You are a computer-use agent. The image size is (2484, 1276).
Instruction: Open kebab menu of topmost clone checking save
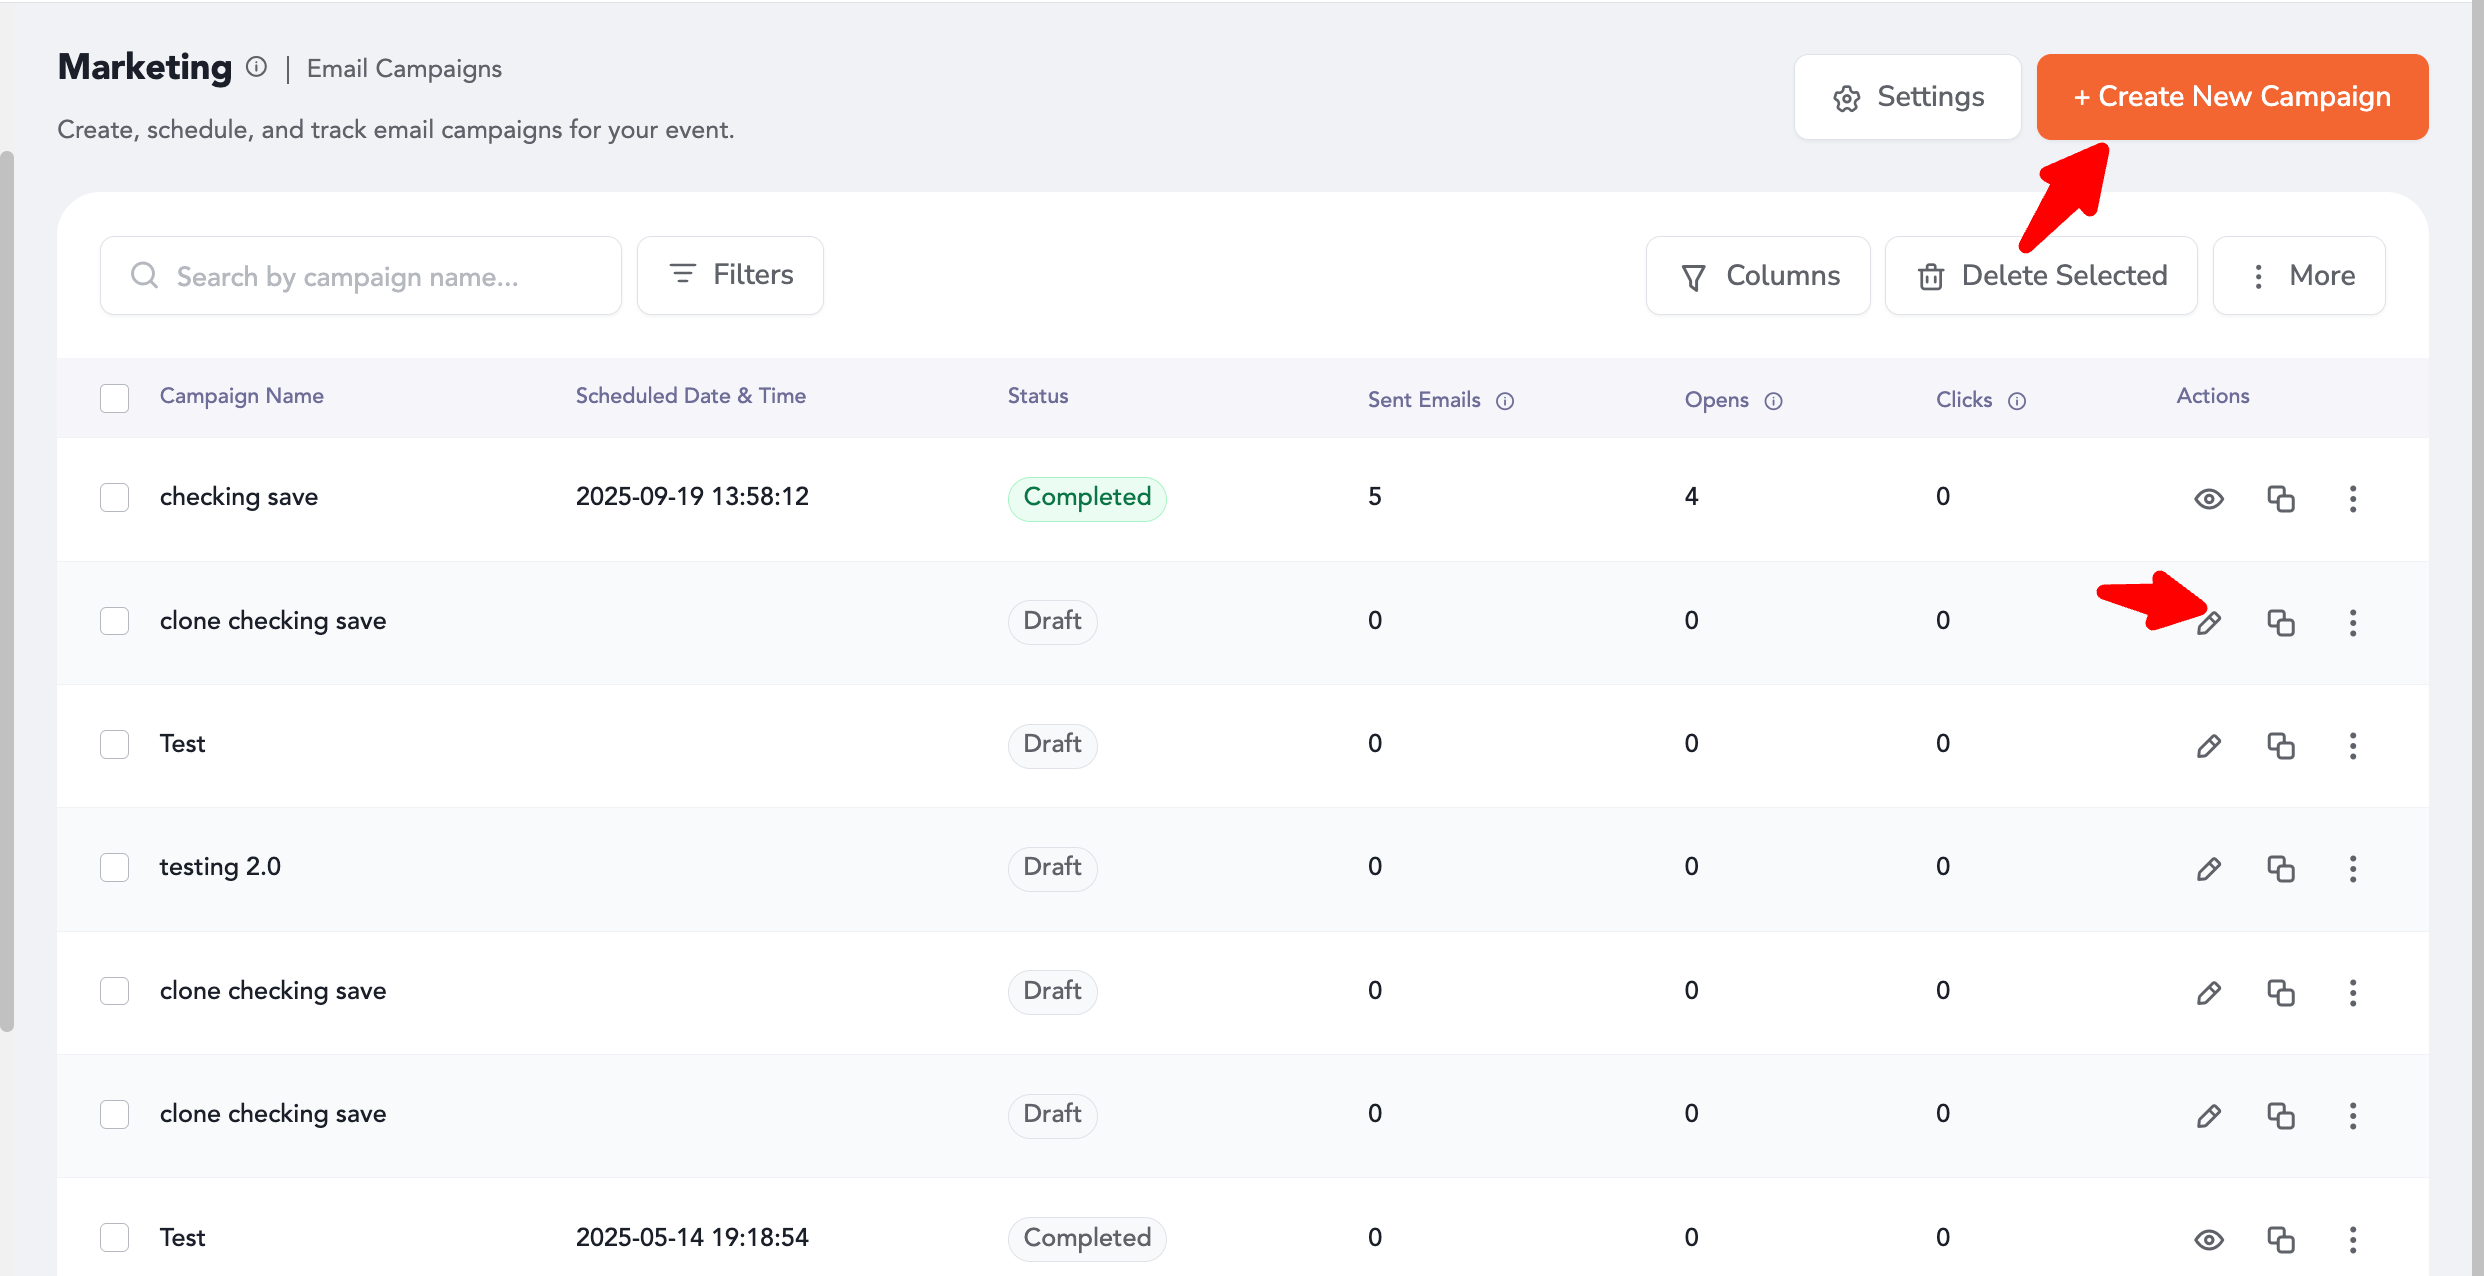pyautogui.click(x=2353, y=623)
